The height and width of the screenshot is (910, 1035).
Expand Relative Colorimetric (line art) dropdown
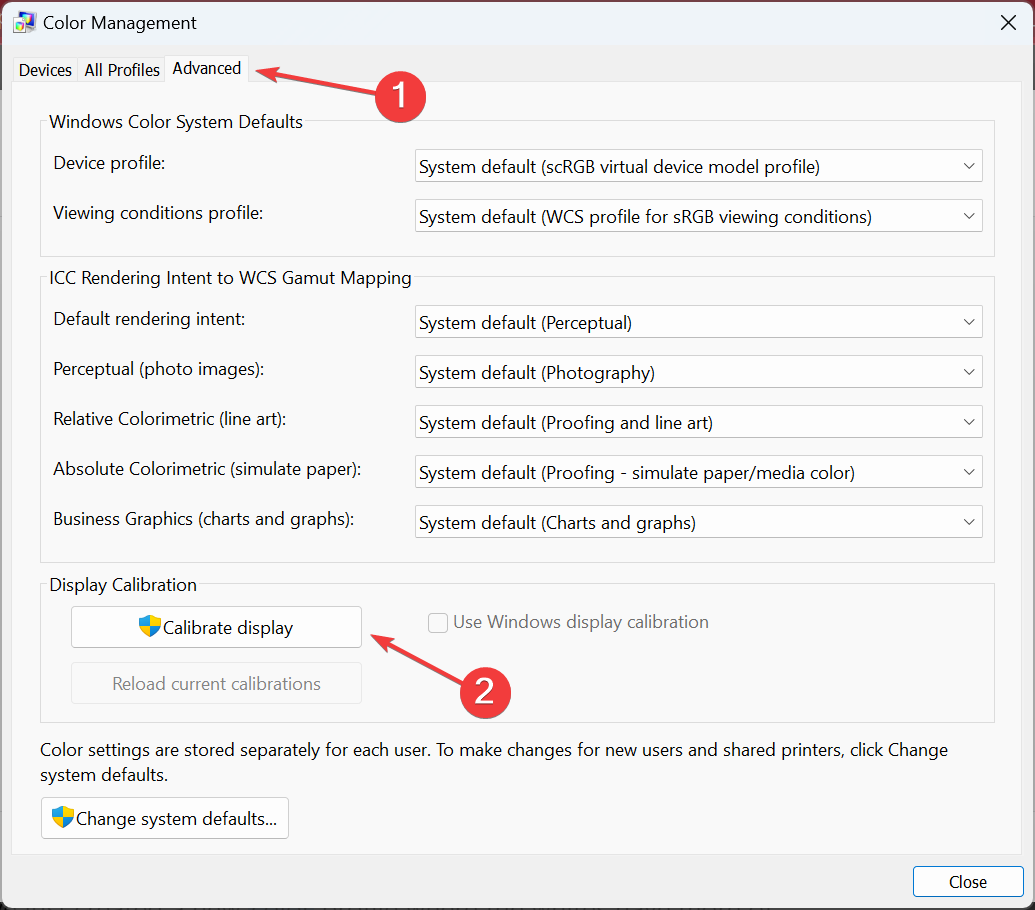698,422
